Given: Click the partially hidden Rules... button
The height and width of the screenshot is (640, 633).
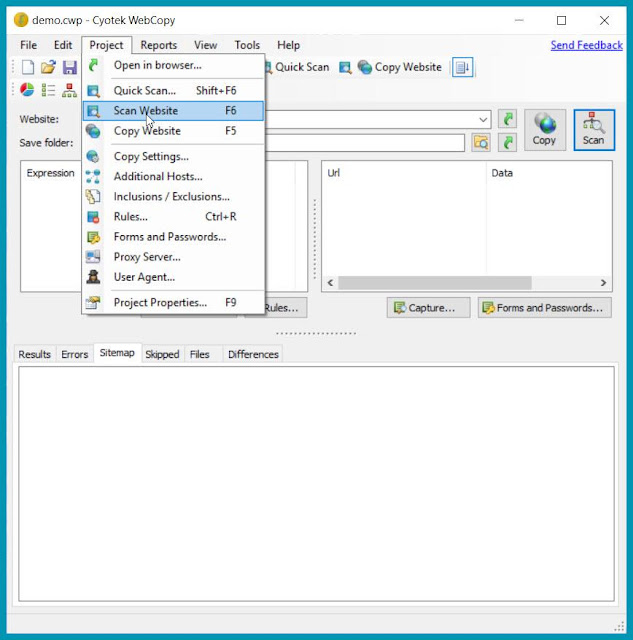Looking at the screenshot, I should [x=286, y=308].
